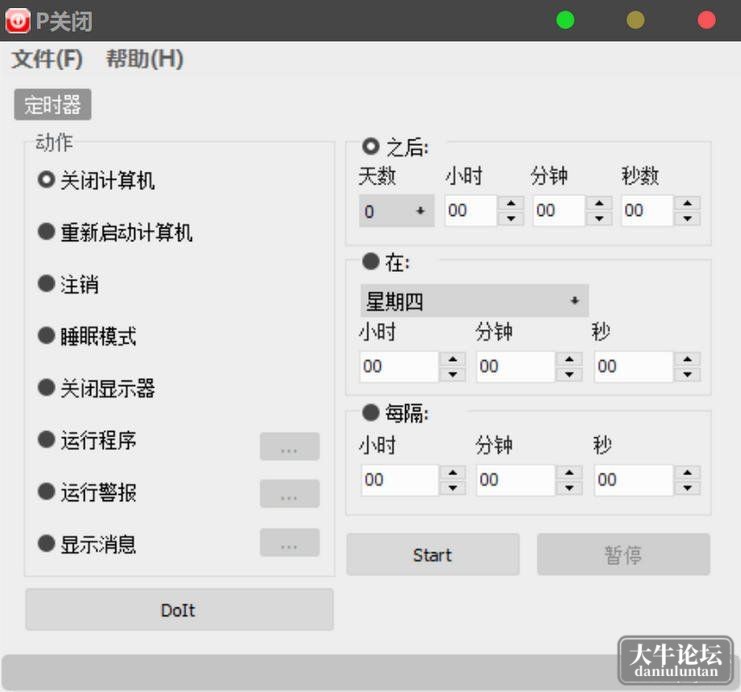Image resolution: width=741 pixels, height=692 pixels.
Task: Click the red circle close button
Action: tap(707, 20)
